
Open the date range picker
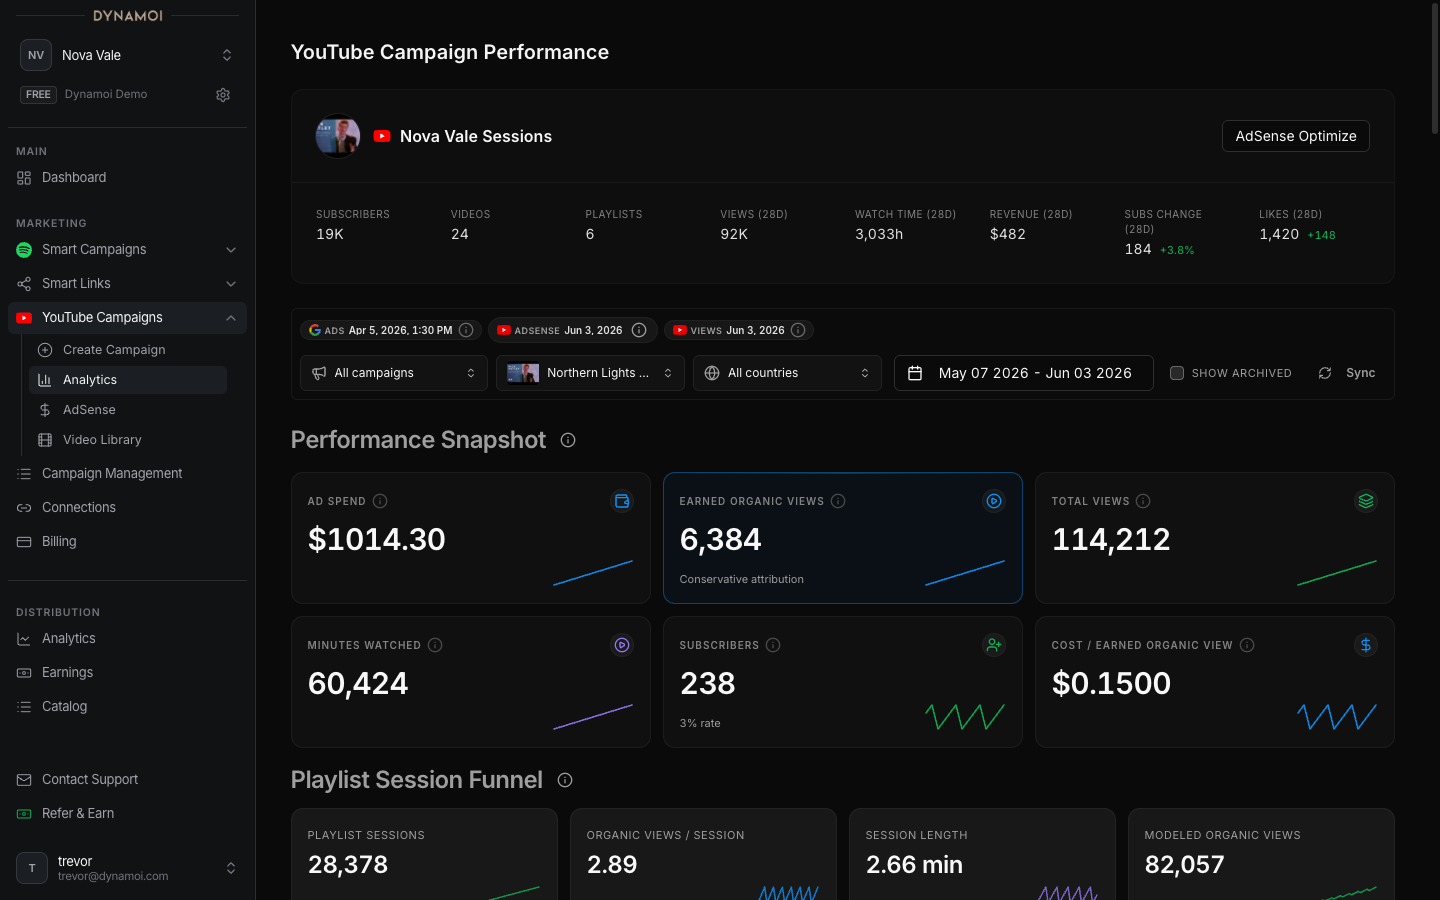1023,373
